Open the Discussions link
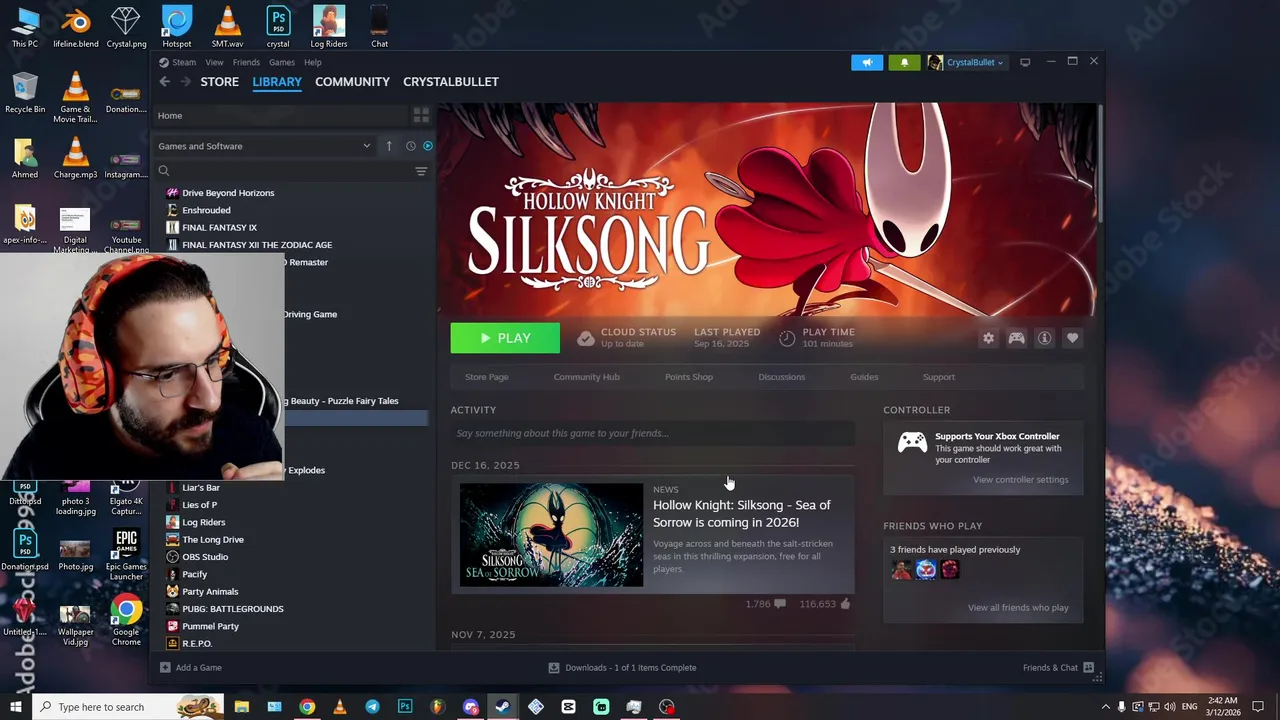The height and width of the screenshot is (720, 1280). (781, 377)
